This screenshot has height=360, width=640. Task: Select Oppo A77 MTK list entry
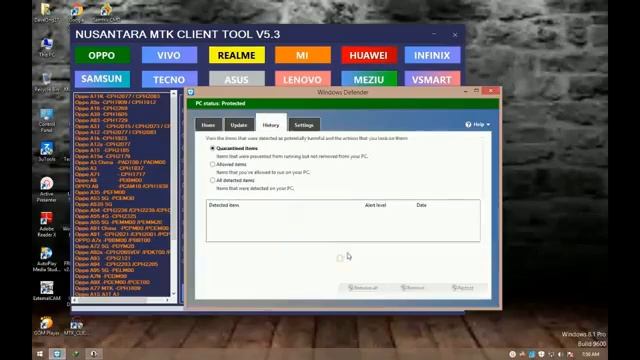(x=108, y=288)
